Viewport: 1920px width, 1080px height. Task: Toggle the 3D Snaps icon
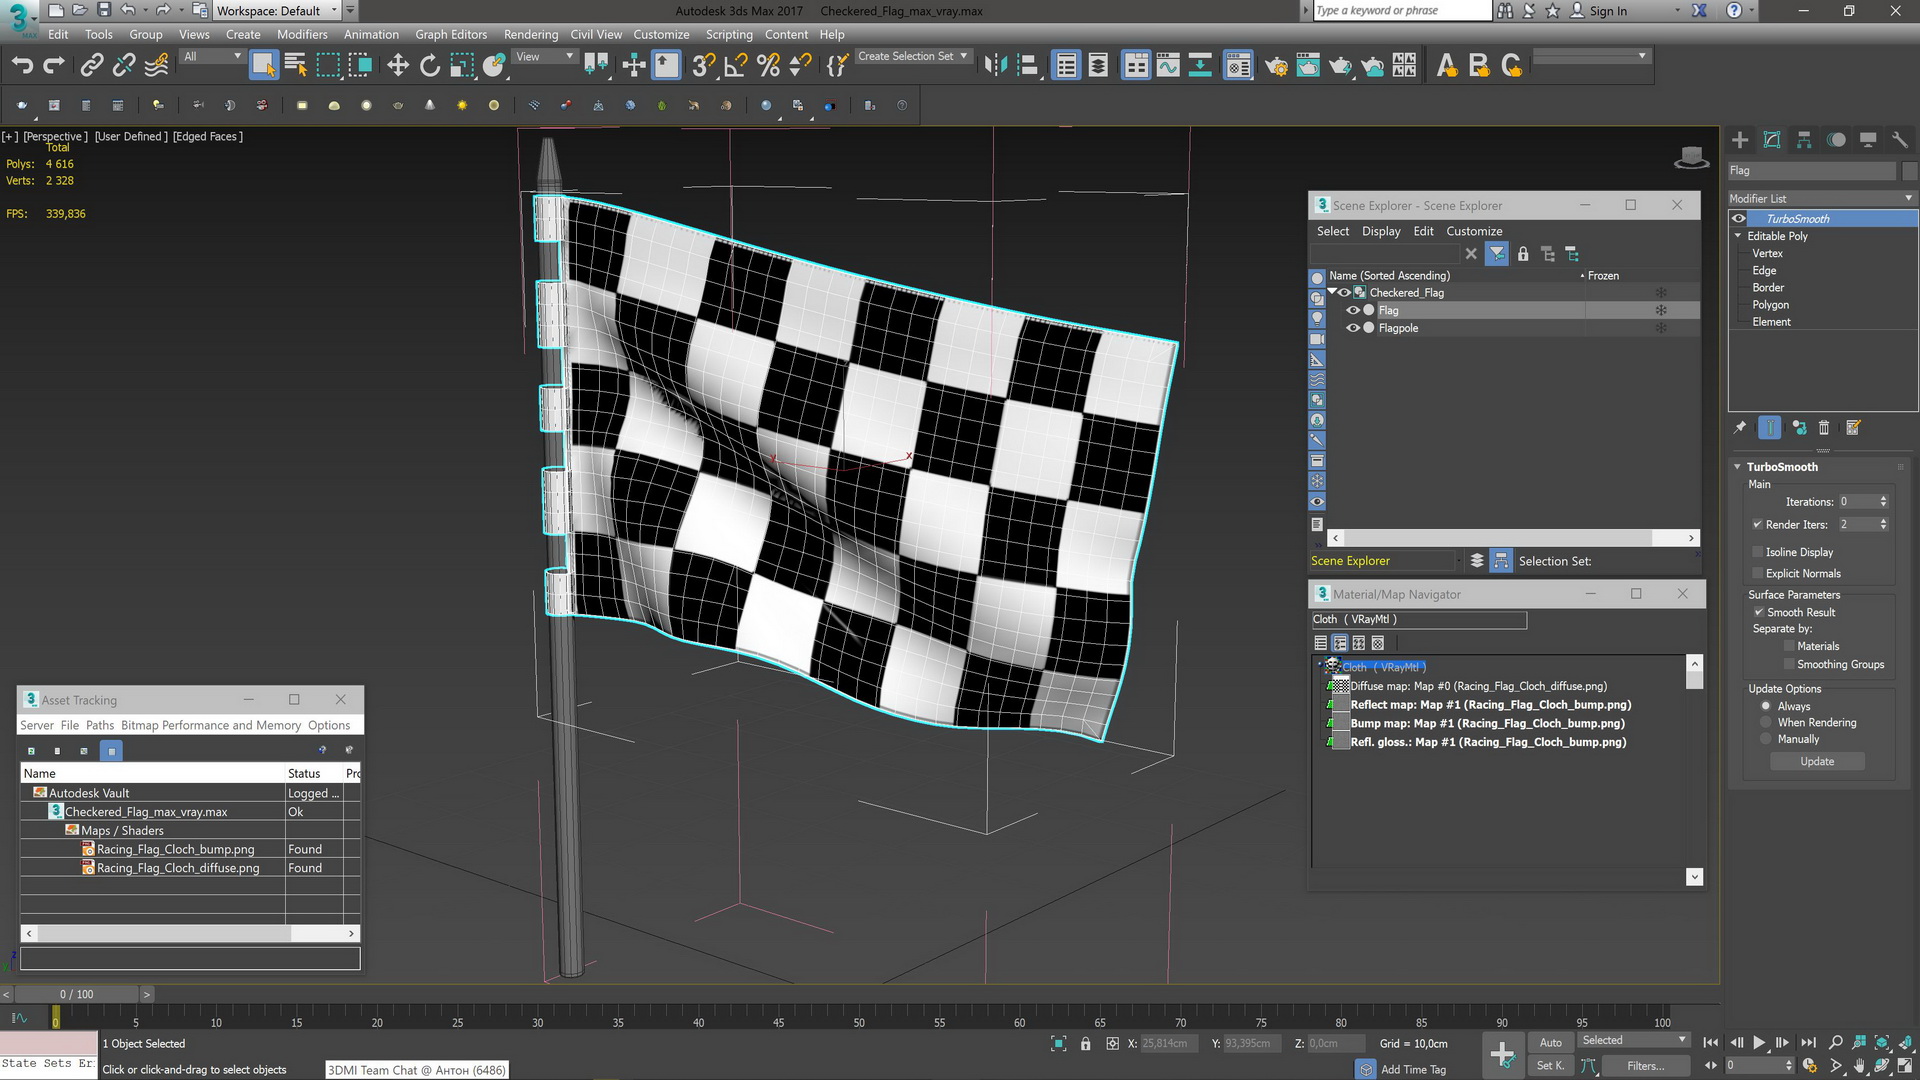click(x=704, y=66)
